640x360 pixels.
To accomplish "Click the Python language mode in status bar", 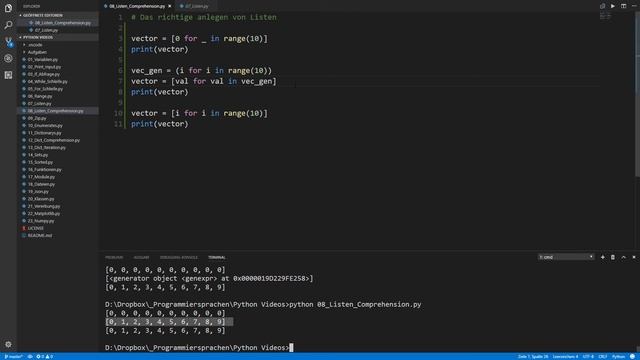I will tap(618, 356).
